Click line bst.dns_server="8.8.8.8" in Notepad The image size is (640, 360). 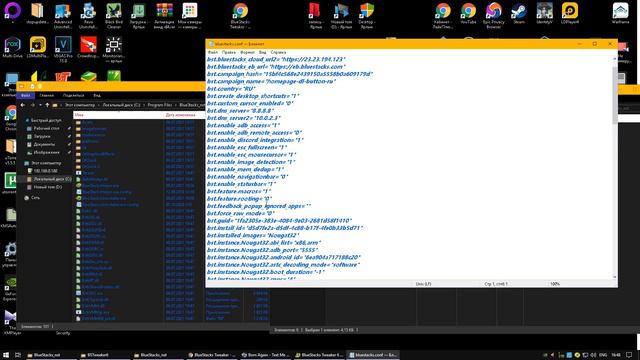coord(240,111)
